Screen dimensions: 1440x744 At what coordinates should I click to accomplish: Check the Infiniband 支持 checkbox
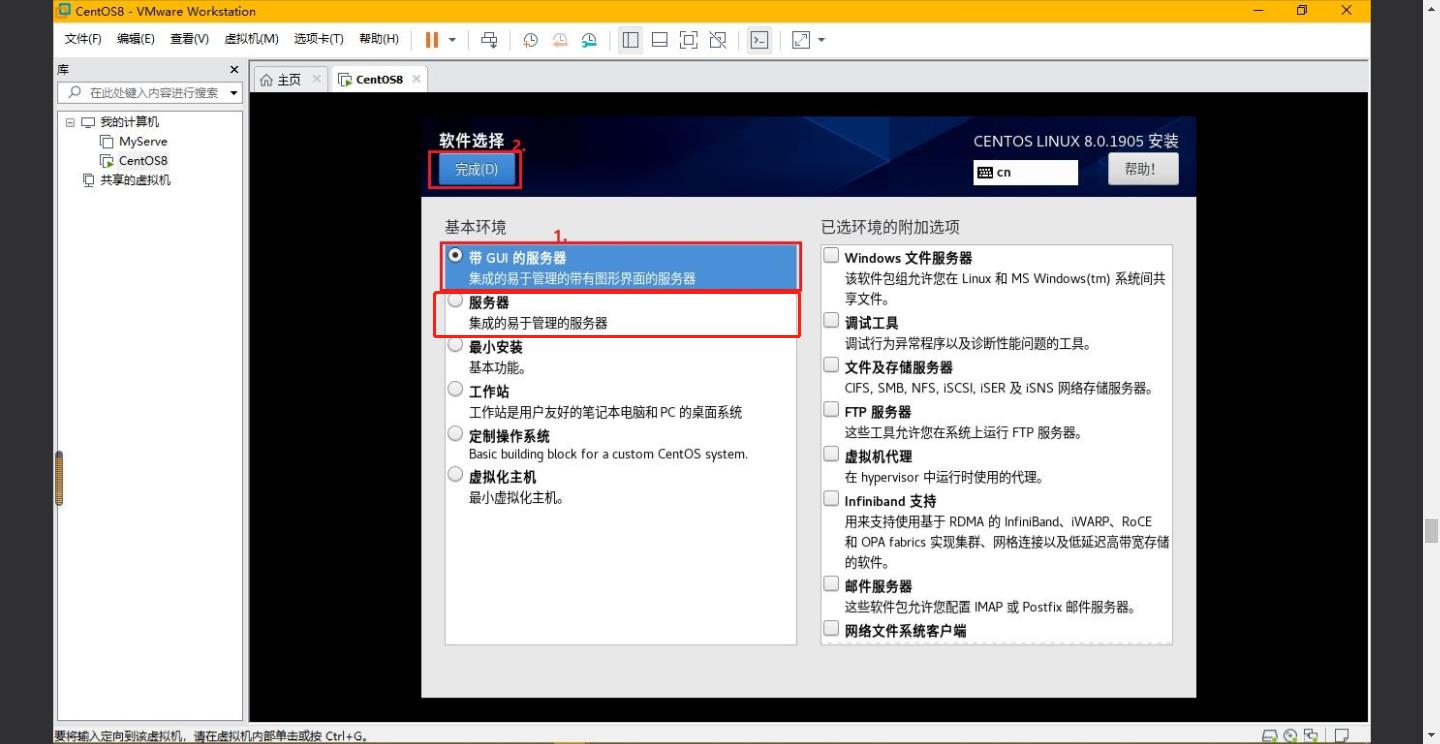coord(831,498)
